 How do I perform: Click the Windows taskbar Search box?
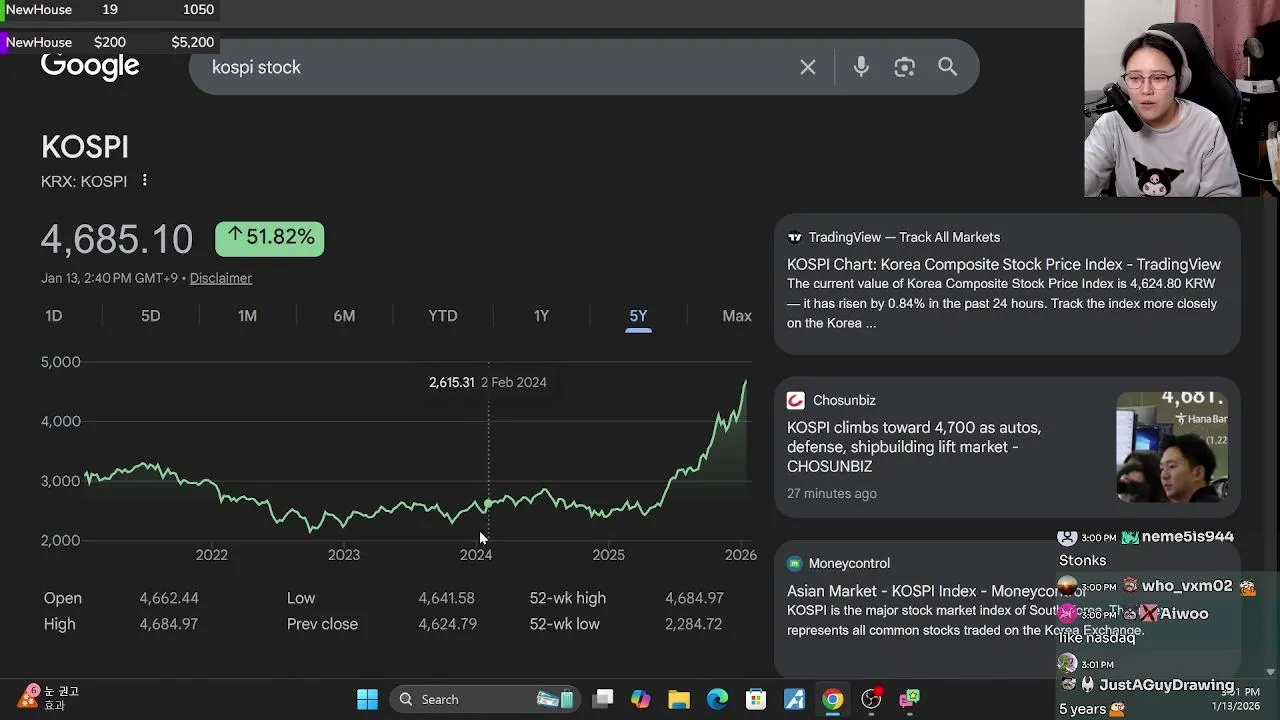pyautogui.click(x=483, y=699)
